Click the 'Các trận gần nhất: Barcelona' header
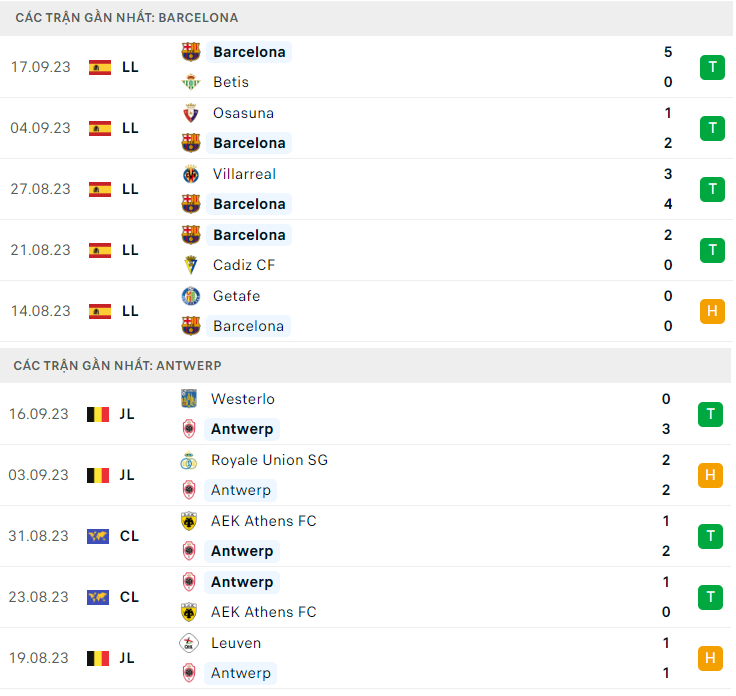Image resolution: width=736 pixels, height=696 pixels. click(x=126, y=18)
